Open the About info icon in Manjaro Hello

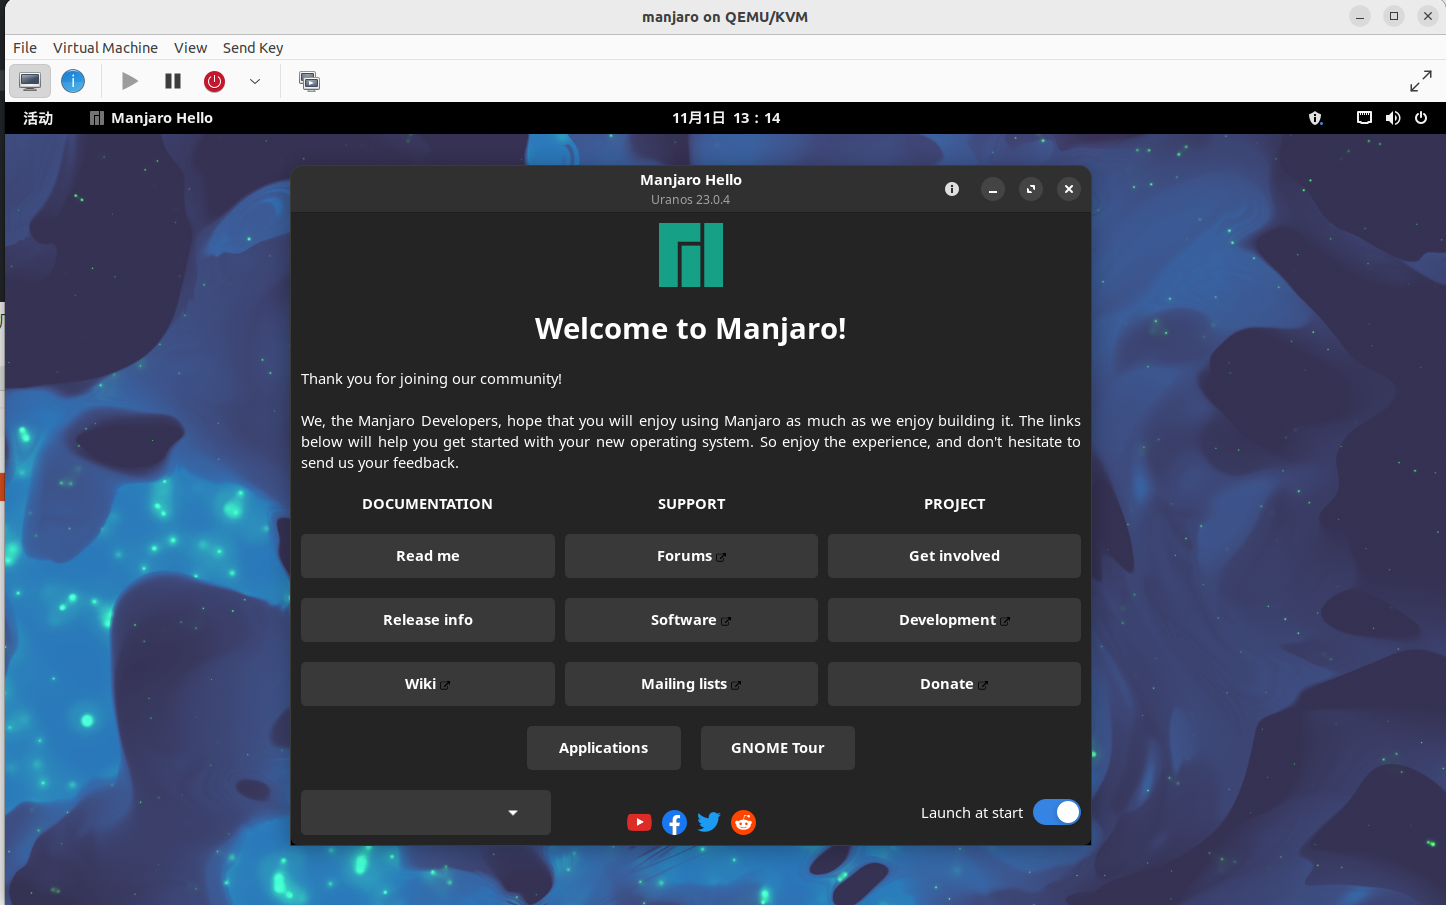pyautogui.click(x=952, y=189)
